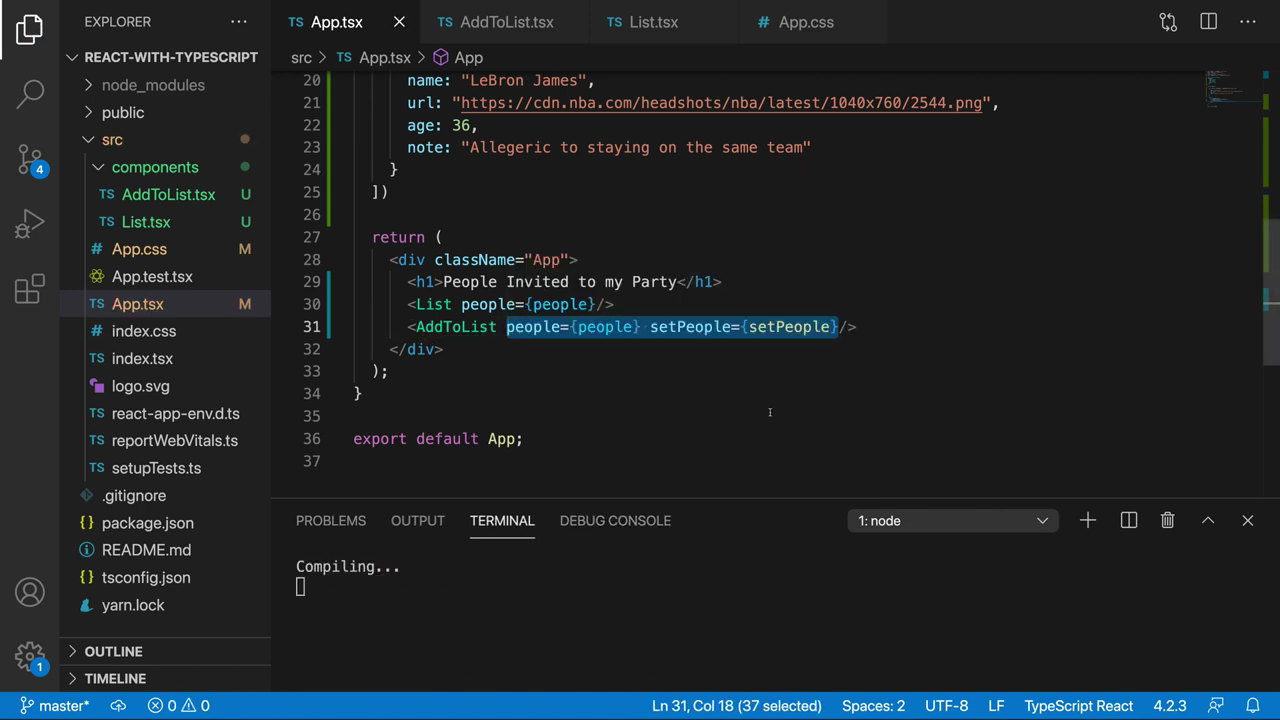Open the OUTPUT panel tab
This screenshot has width=1280, height=720.
click(x=418, y=520)
